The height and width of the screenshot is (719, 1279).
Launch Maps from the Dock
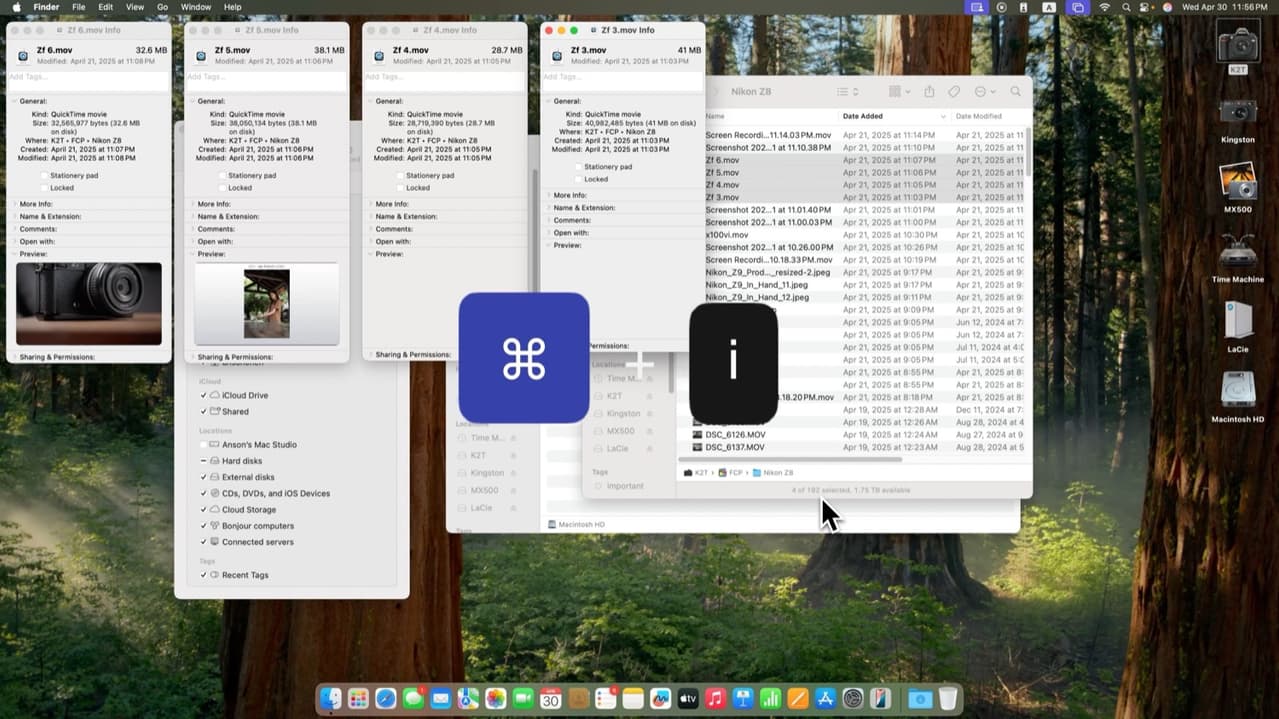pyautogui.click(x=468, y=699)
